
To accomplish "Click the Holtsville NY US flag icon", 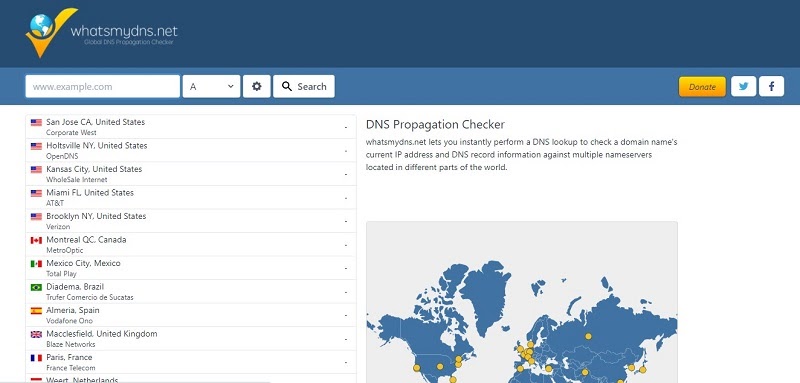I will 36,146.
